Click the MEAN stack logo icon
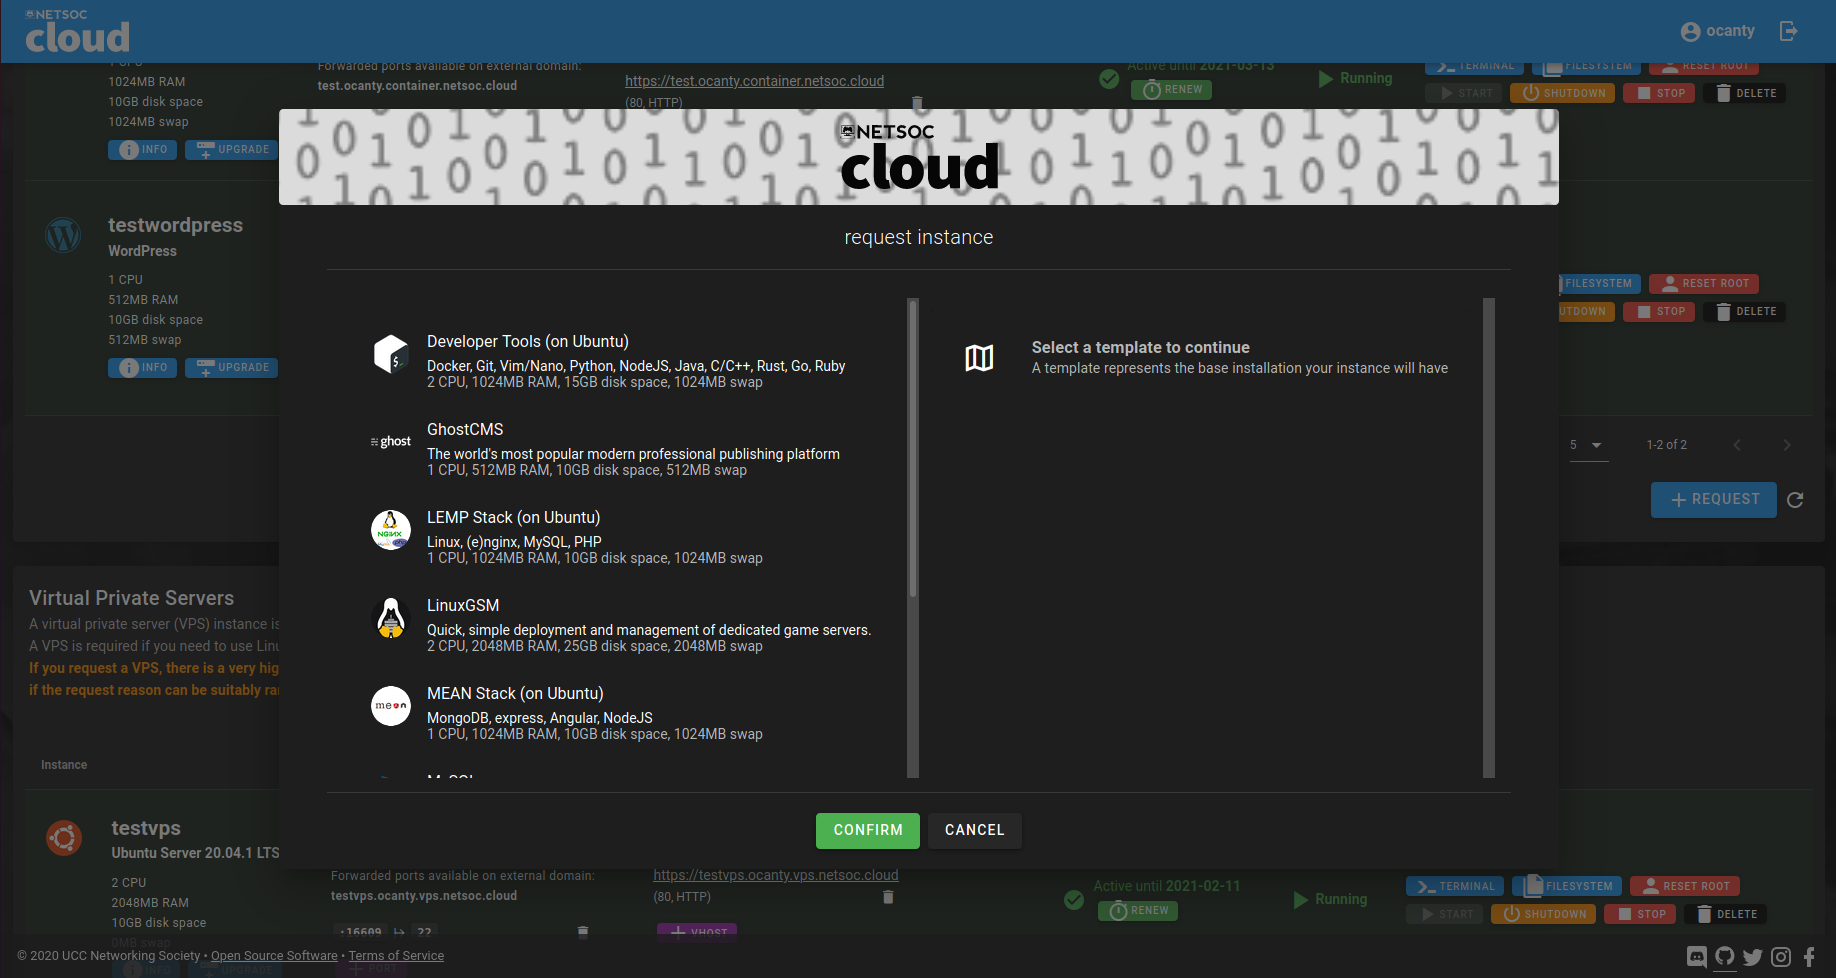The image size is (1836, 978). point(391,706)
